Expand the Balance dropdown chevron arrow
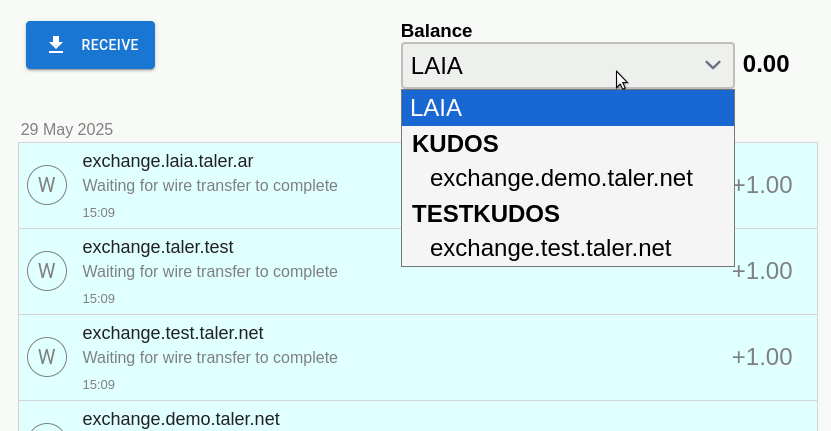This screenshot has width=831, height=431. coord(712,65)
